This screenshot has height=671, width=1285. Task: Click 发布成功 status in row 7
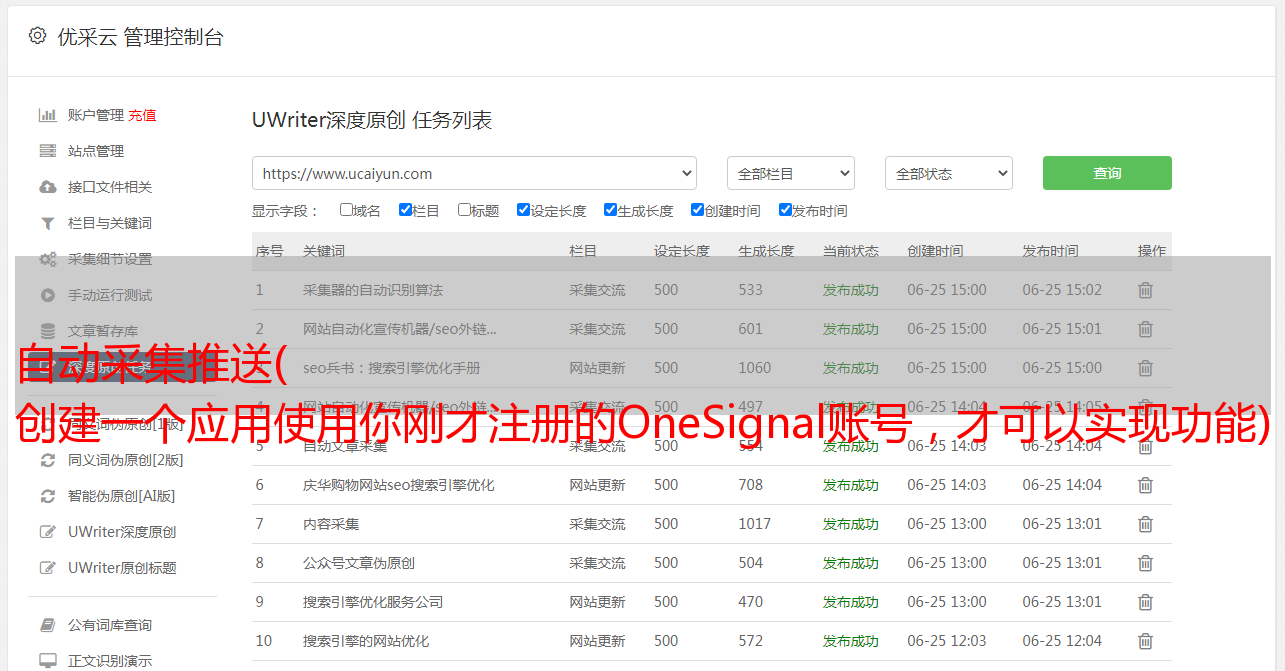pos(851,524)
